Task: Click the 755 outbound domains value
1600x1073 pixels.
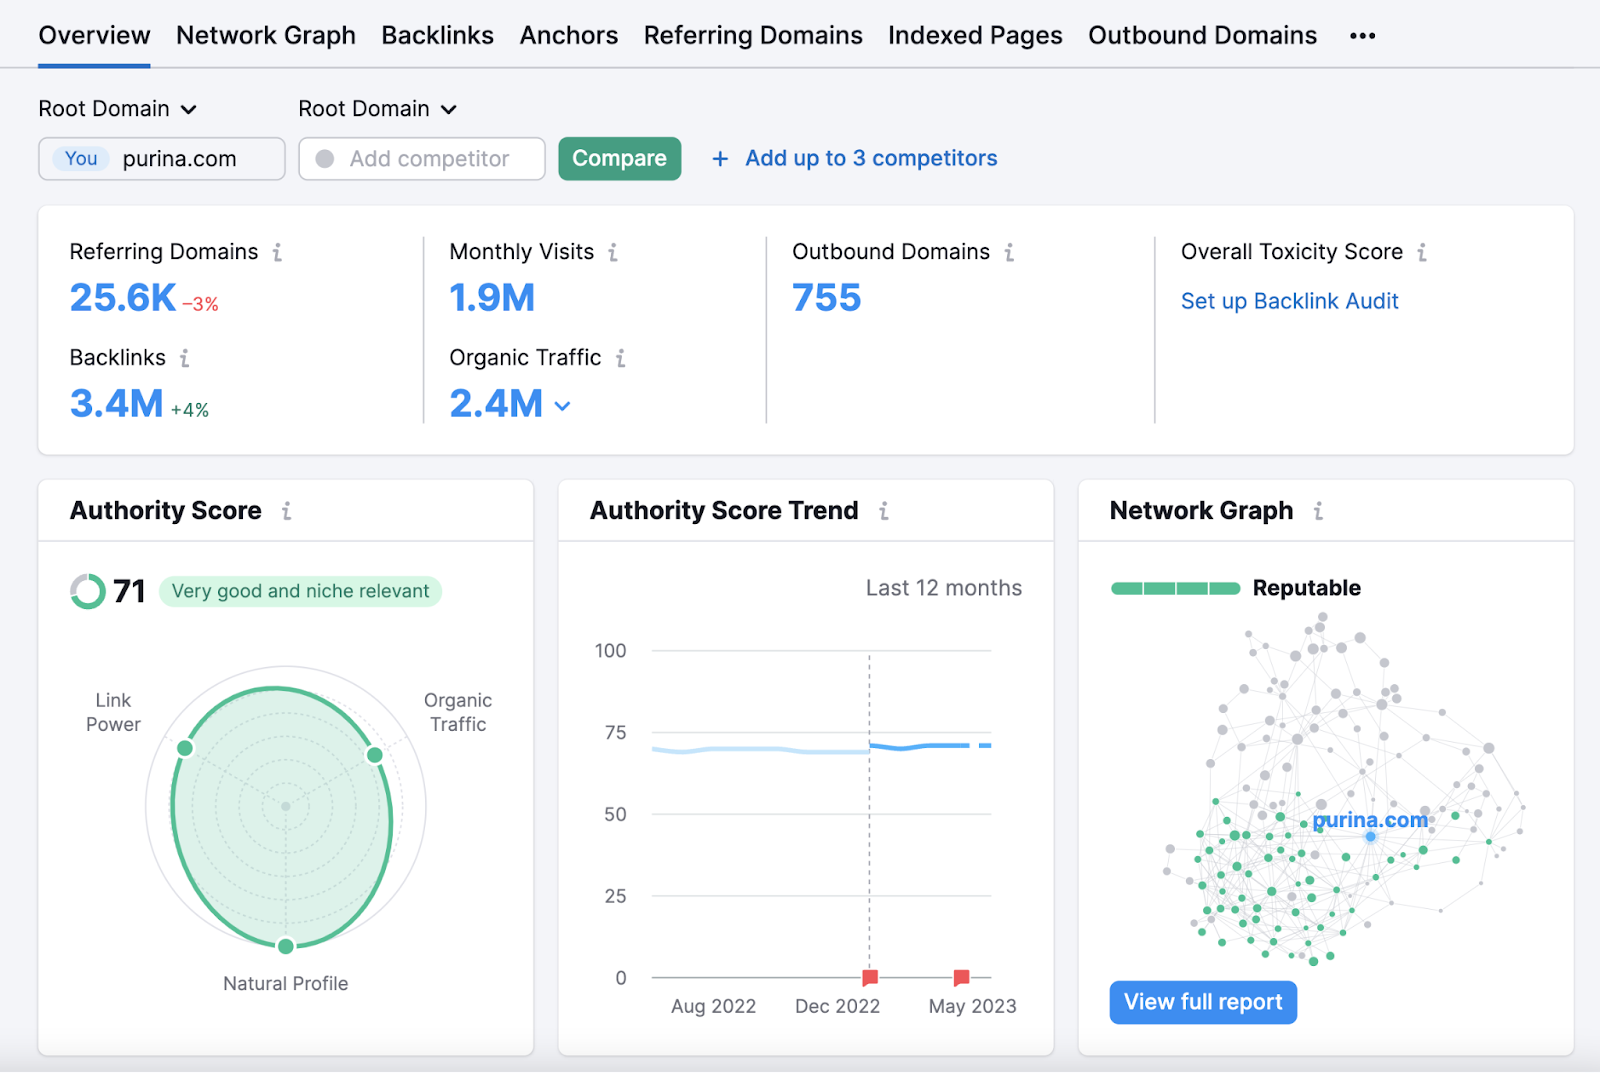Action: click(x=826, y=298)
